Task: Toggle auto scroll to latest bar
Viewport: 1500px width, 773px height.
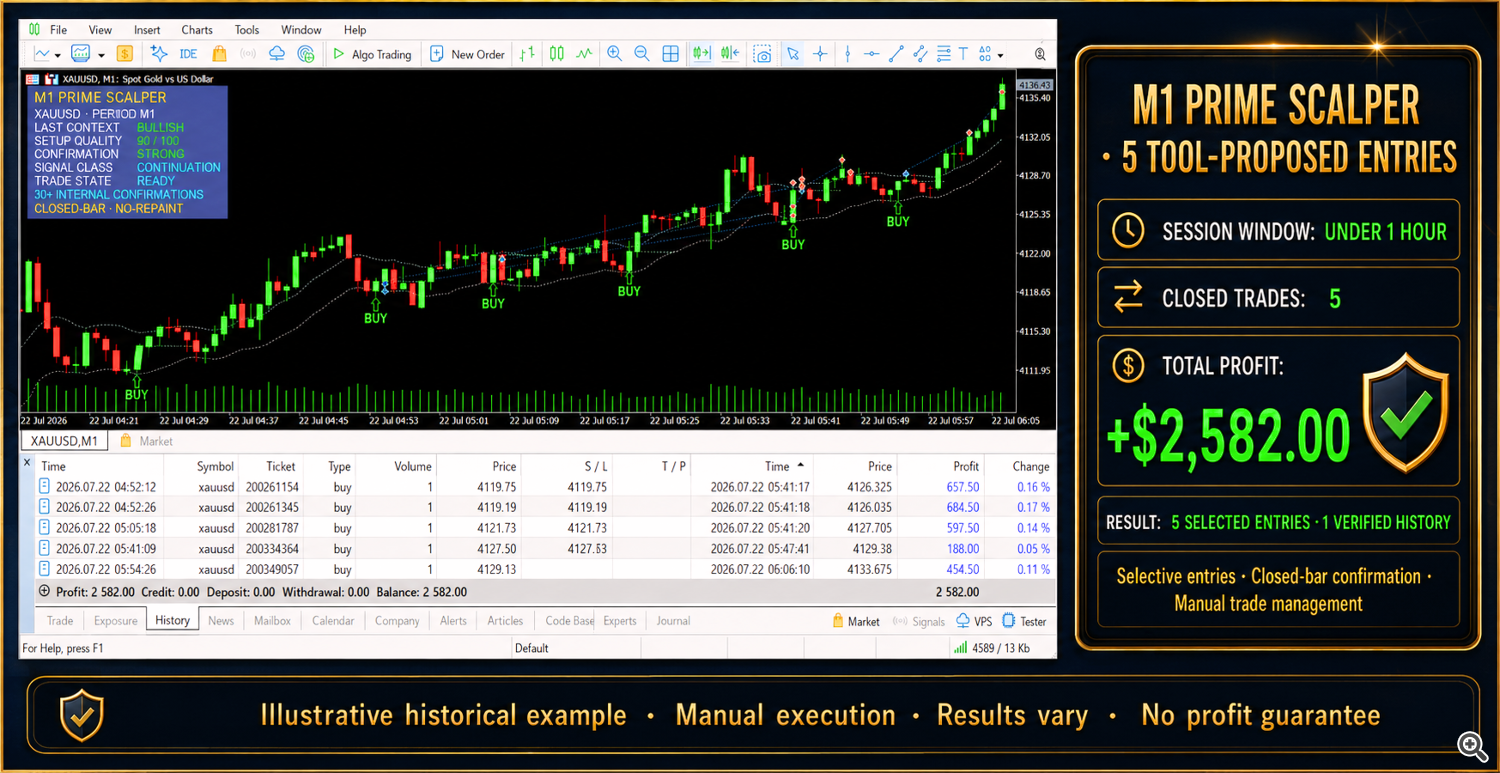Action: (702, 54)
